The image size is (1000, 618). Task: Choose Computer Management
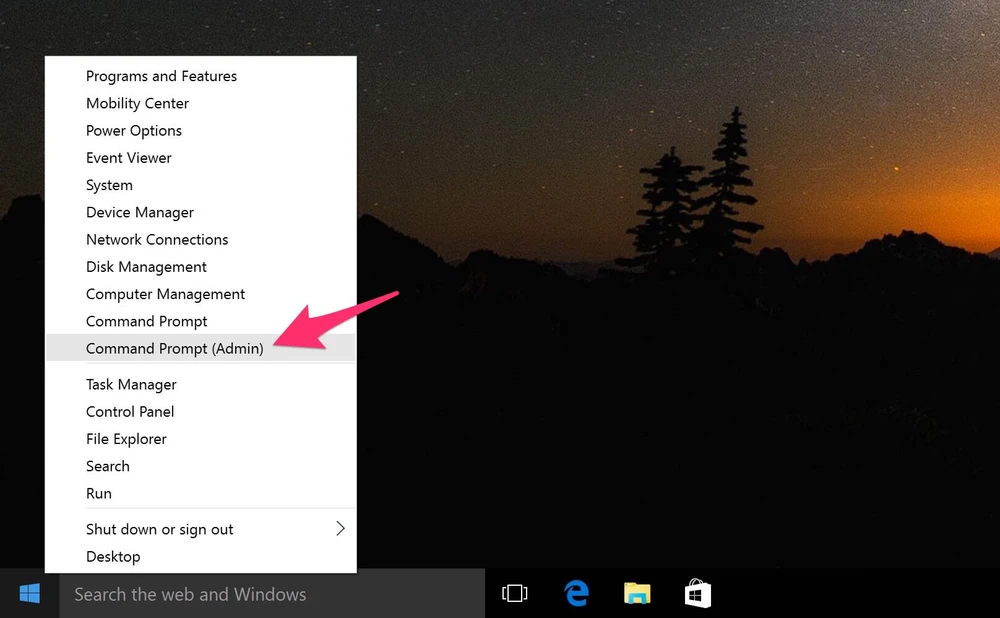(165, 294)
